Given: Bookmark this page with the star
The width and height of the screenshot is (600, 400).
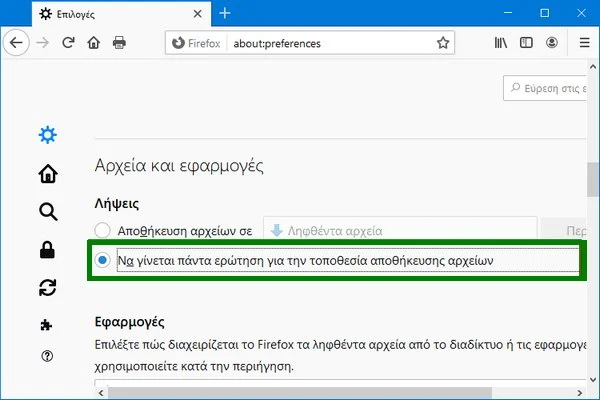Looking at the screenshot, I should pyautogui.click(x=443, y=43).
